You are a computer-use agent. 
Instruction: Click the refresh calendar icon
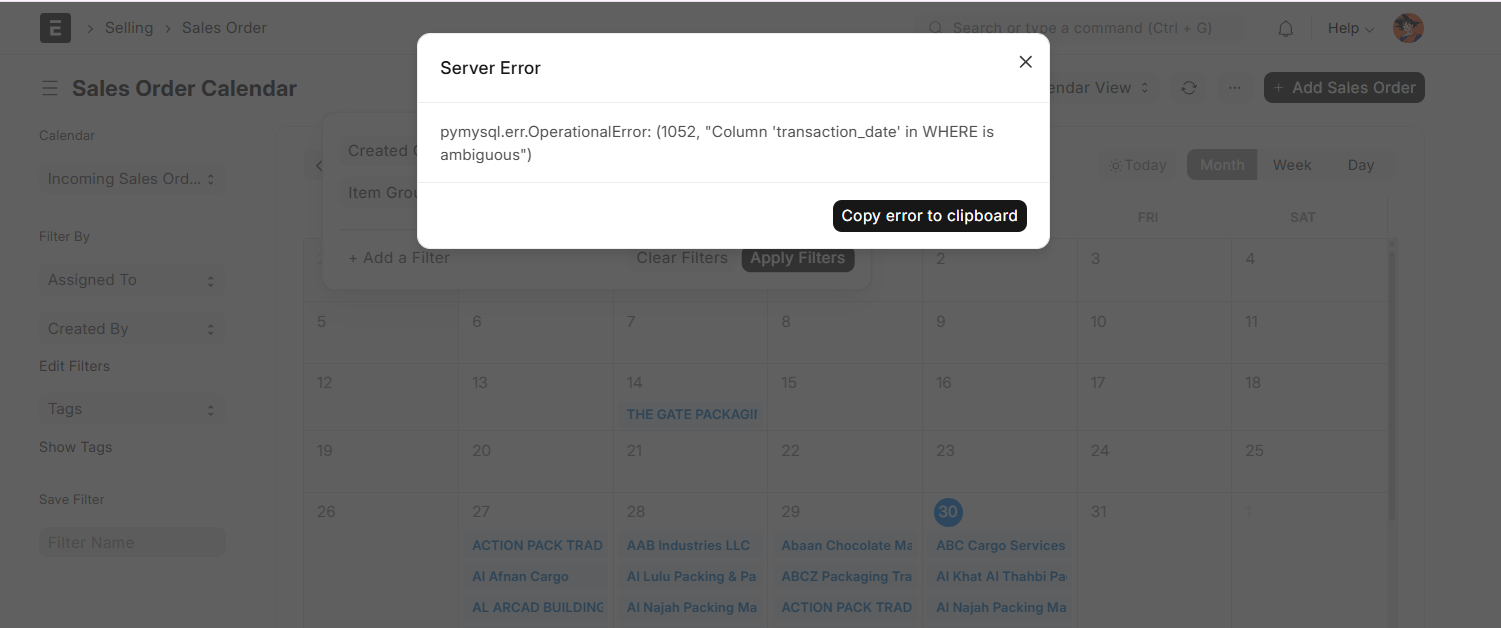click(x=1189, y=88)
